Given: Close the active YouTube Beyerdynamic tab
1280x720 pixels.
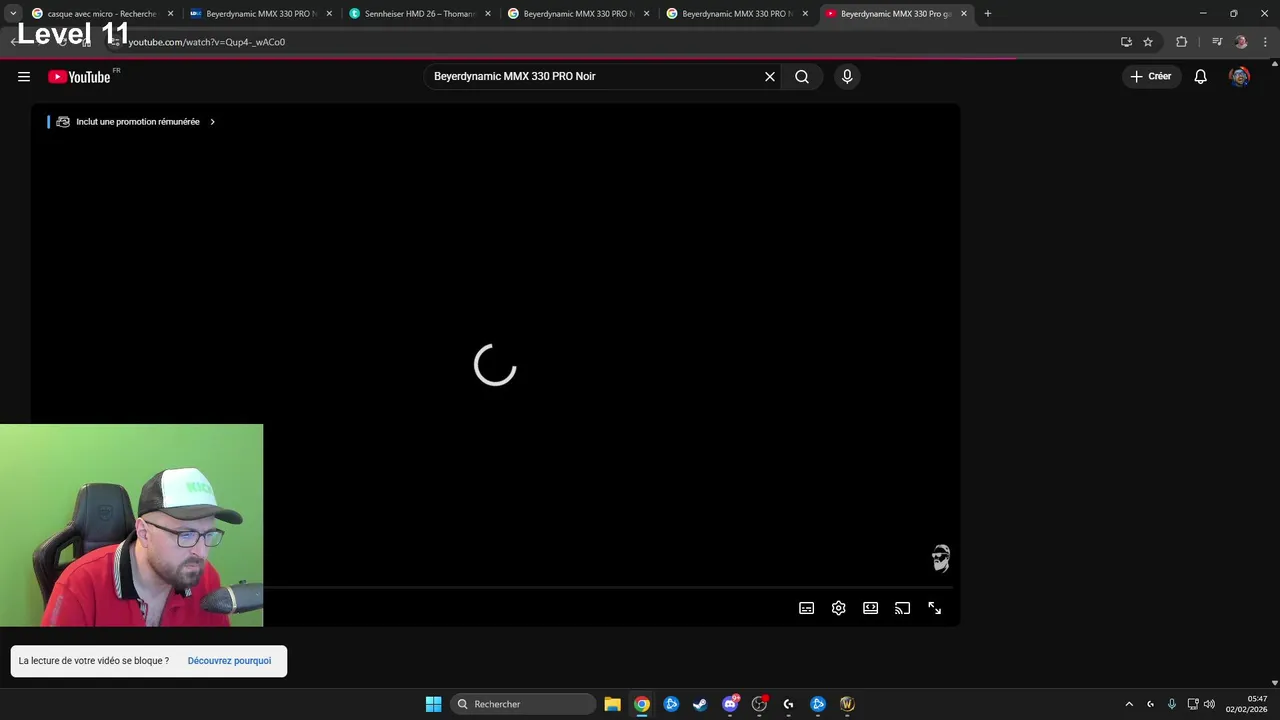Looking at the screenshot, I should coord(964,14).
